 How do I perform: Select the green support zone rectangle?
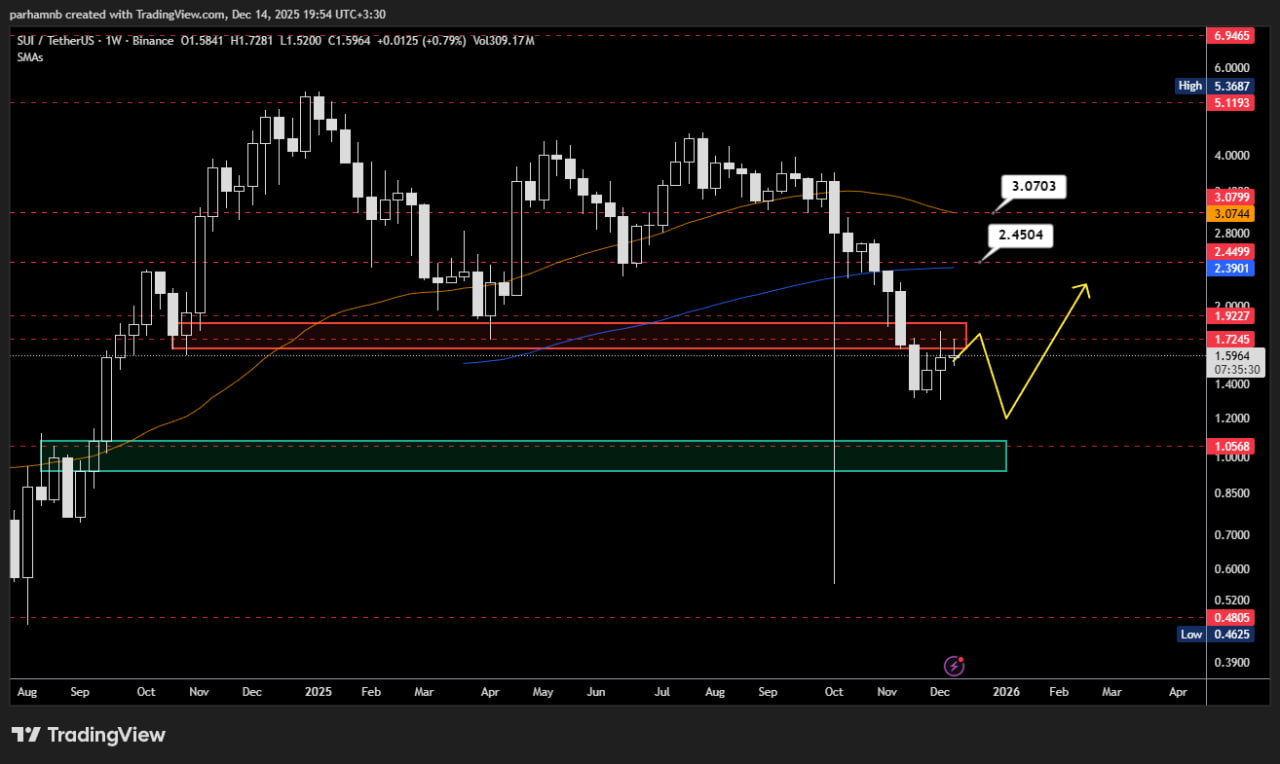[522, 455]
